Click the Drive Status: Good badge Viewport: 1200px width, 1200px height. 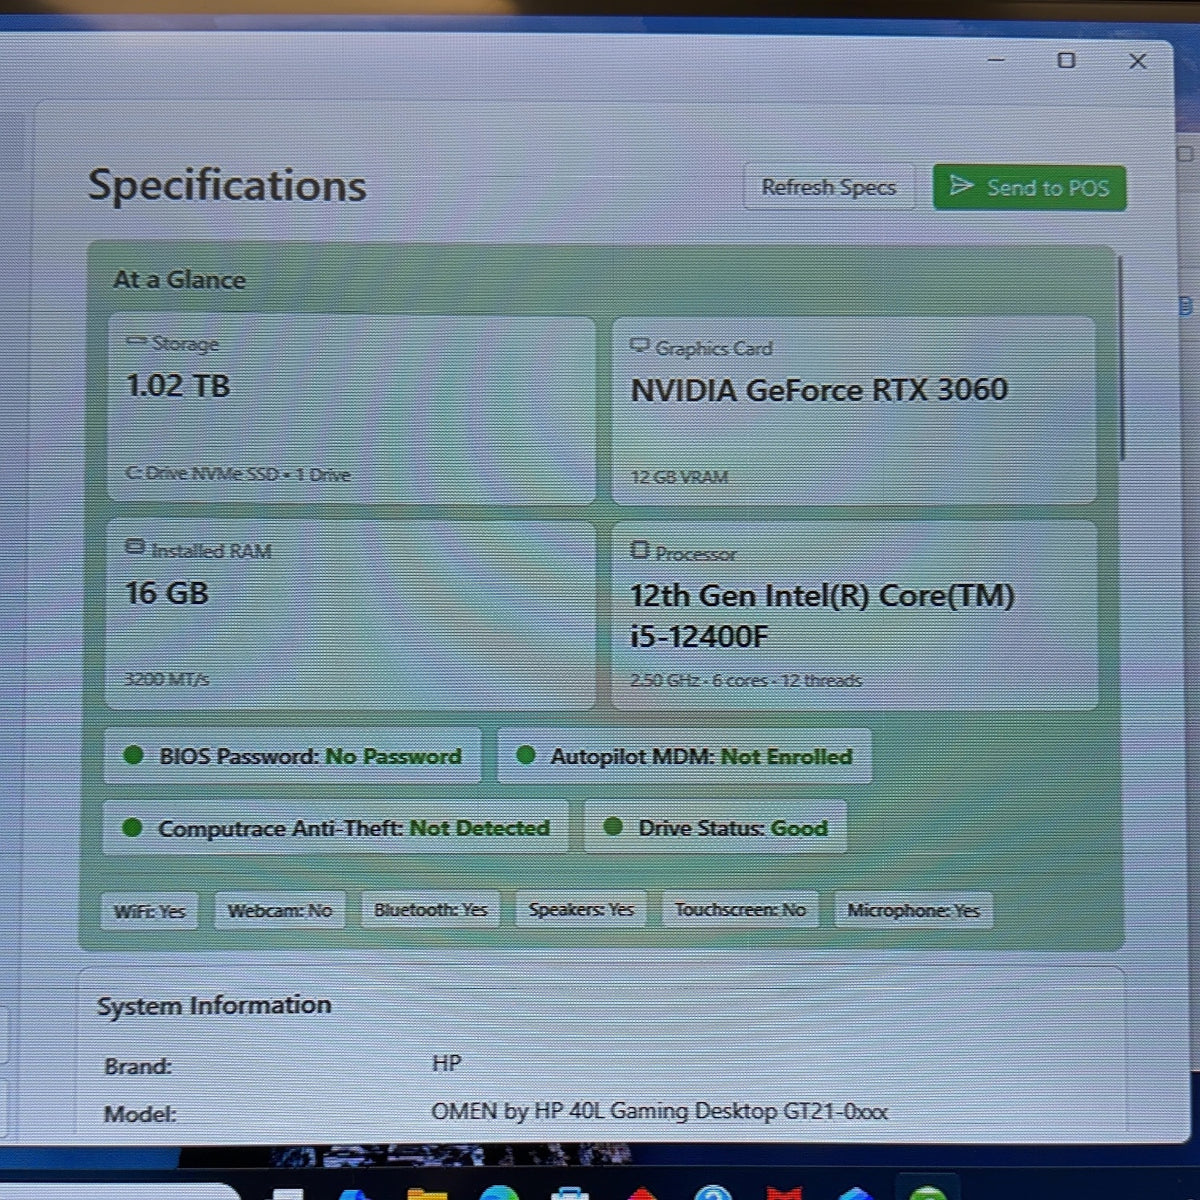coord(715,828)
